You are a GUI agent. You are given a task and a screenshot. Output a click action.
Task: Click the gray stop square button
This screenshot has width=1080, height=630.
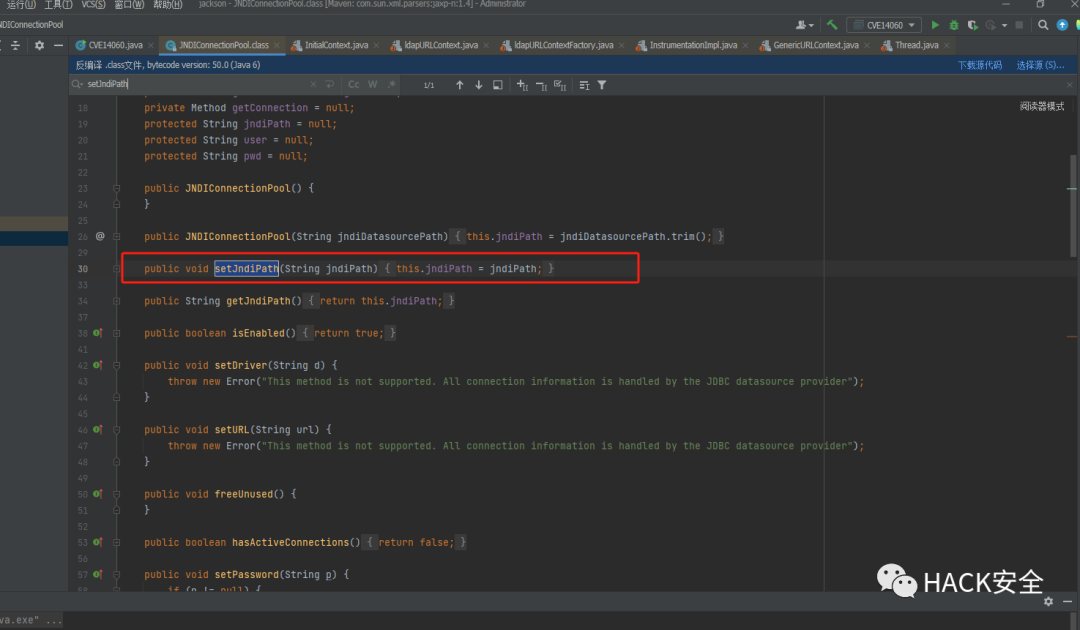point(1019,25)
